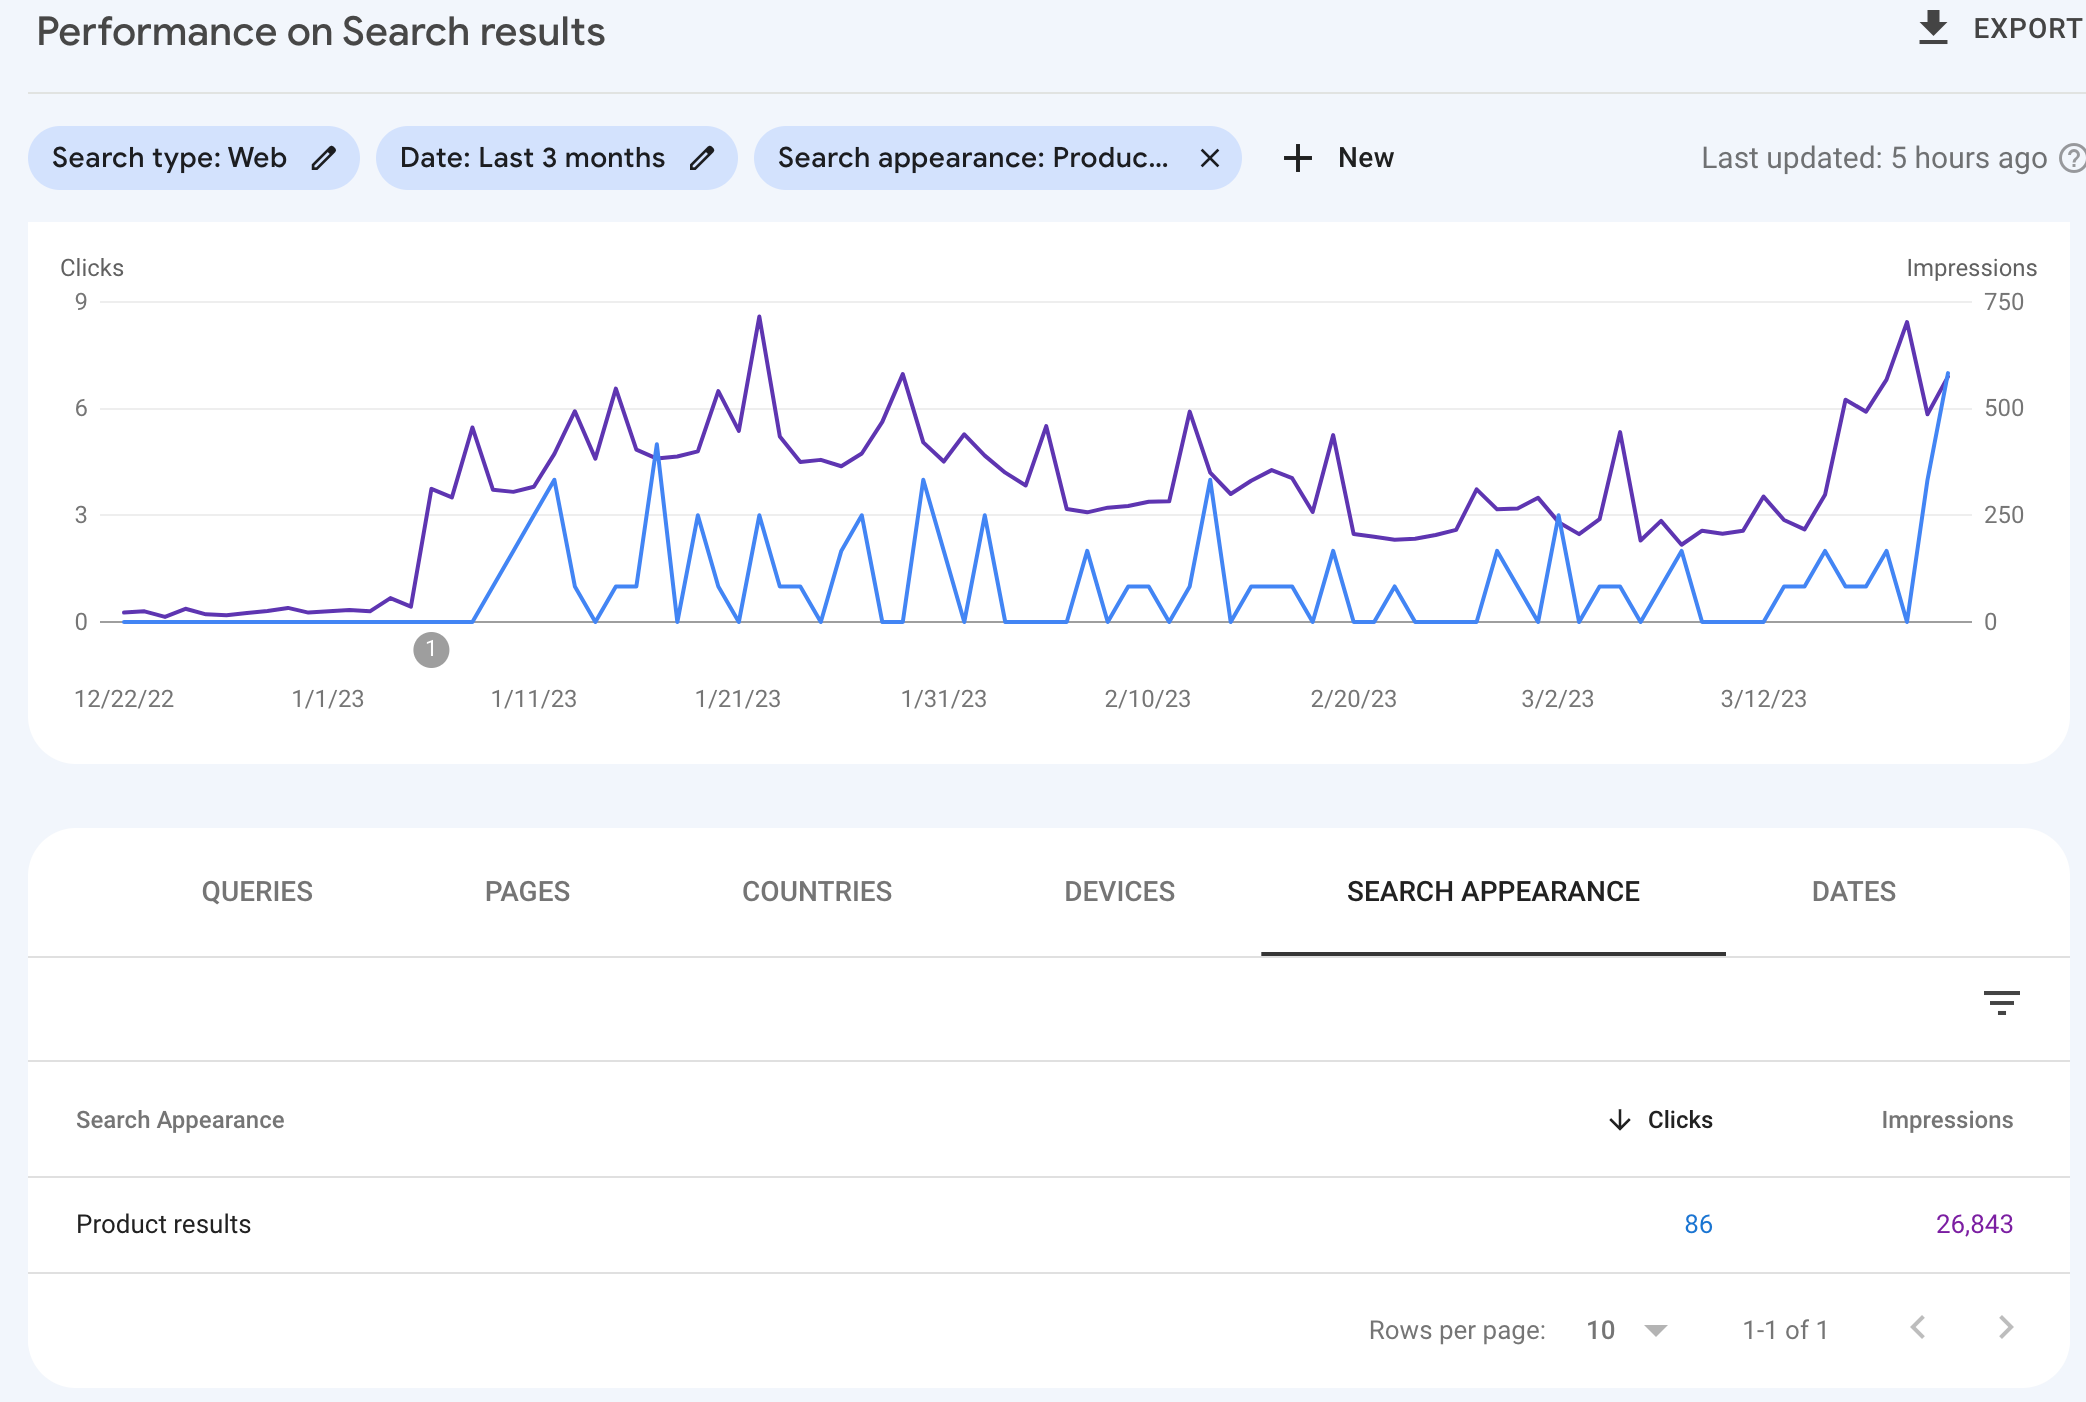2086x1402 pixels.
Task: Go to the next page arrow
Action: click(x=2005, y=1328)
